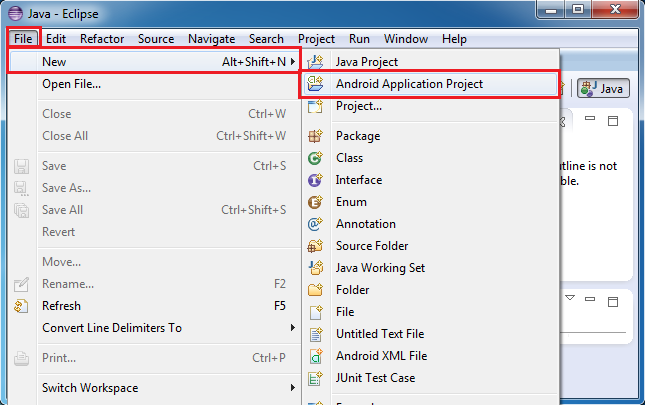Select Untitled Text File from New submenu
Image resolution: width=645 pixels, height=405 pixels.
[380, 334]
